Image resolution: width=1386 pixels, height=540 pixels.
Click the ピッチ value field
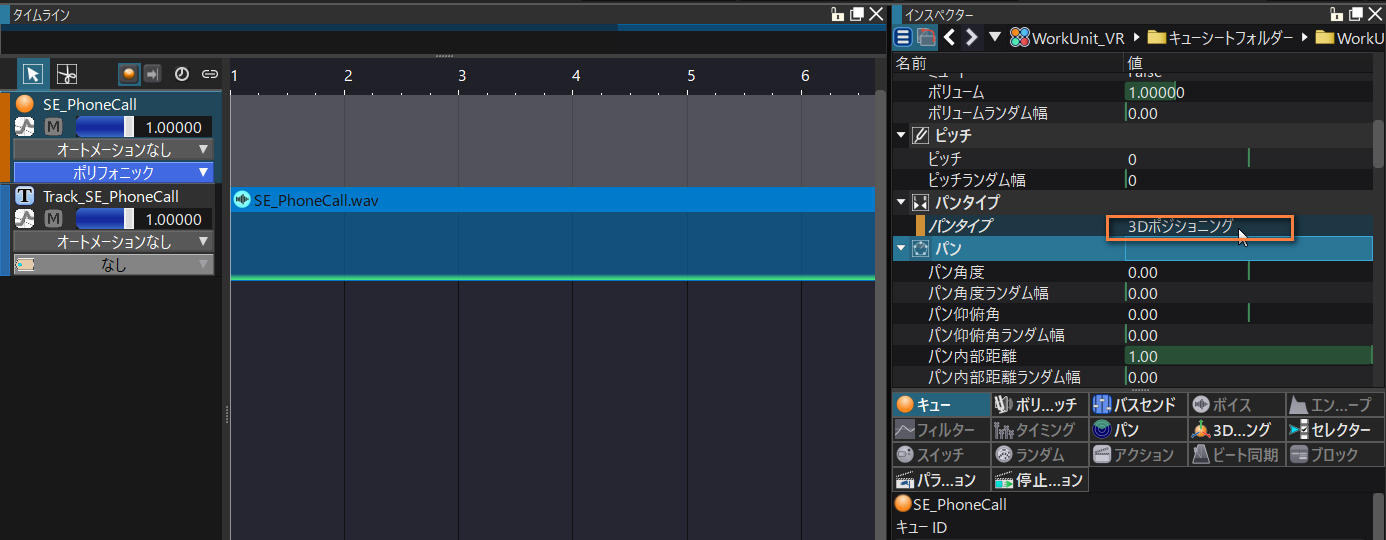(1249, 159)
